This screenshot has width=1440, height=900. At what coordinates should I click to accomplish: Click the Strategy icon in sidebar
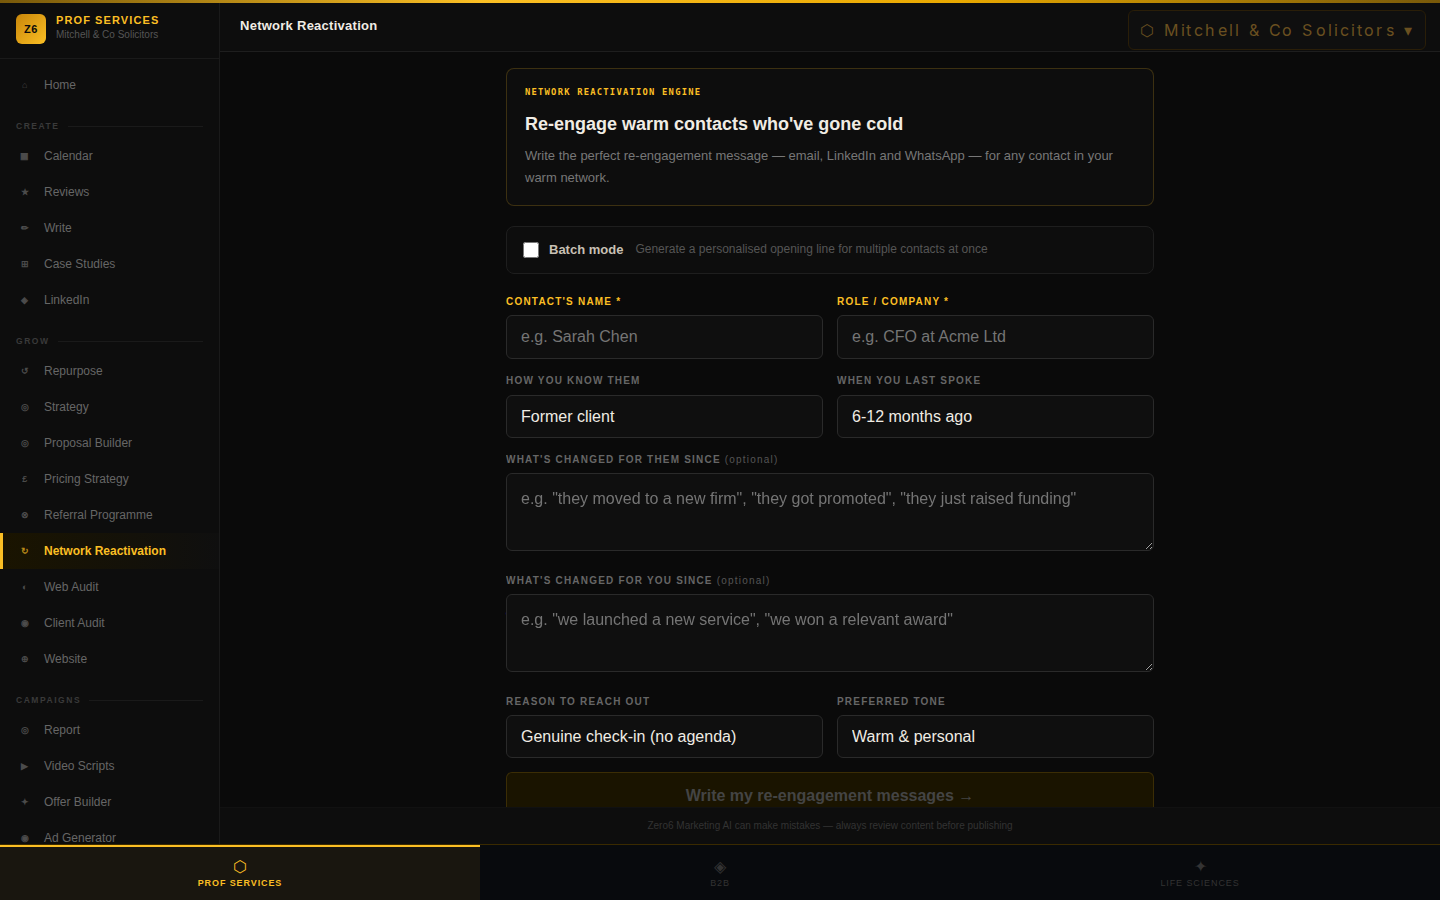click(x=24, y=408)
